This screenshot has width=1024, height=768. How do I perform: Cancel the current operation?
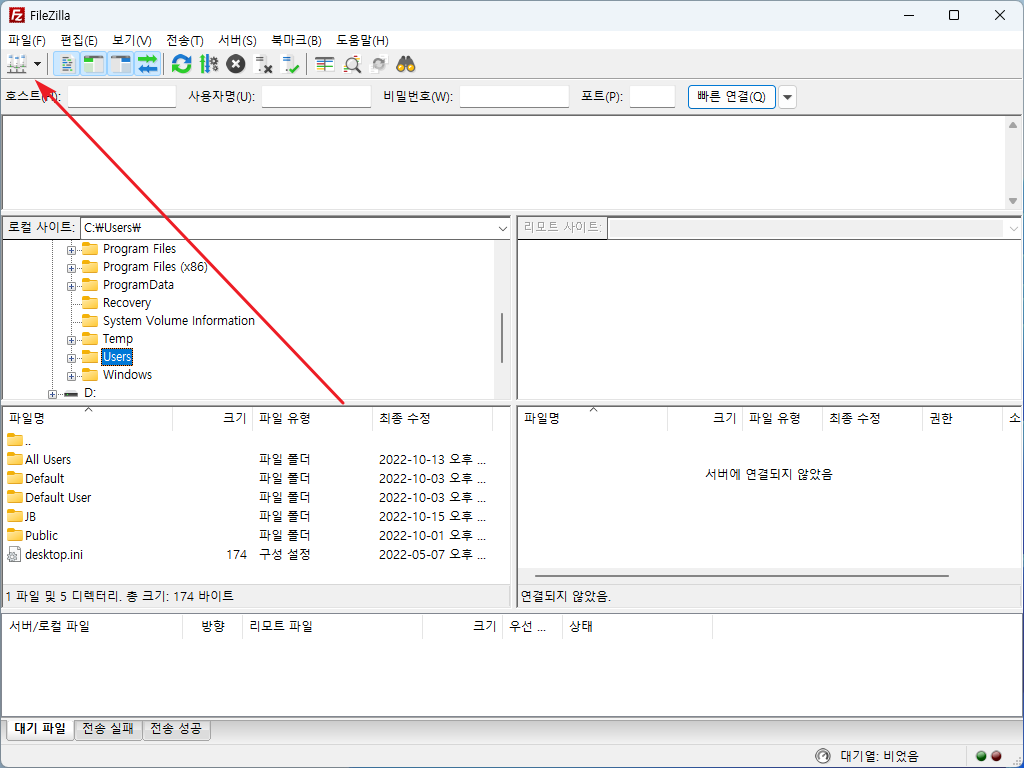[x=236, y=64]
